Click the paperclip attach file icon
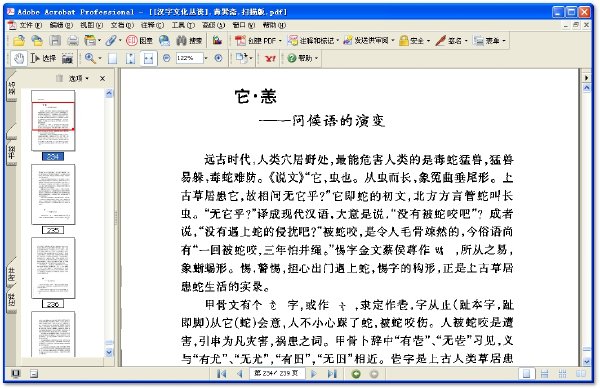This screenshot has height=389, width=600. coord(111,40)
